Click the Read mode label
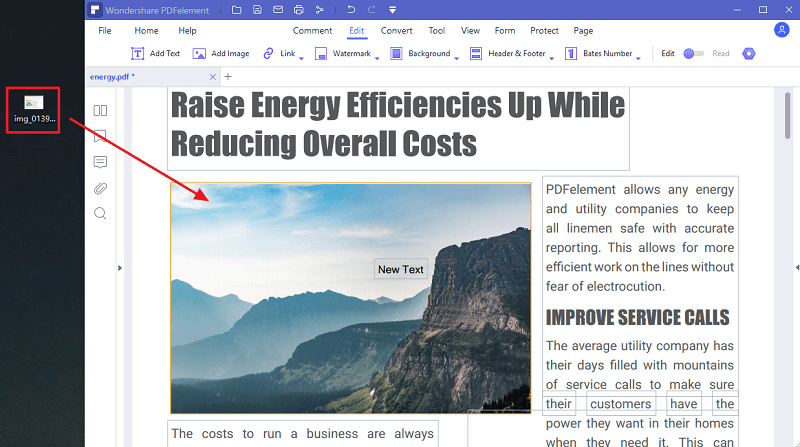The width and height of the screenshot is (800, 447). coord(720,54)
